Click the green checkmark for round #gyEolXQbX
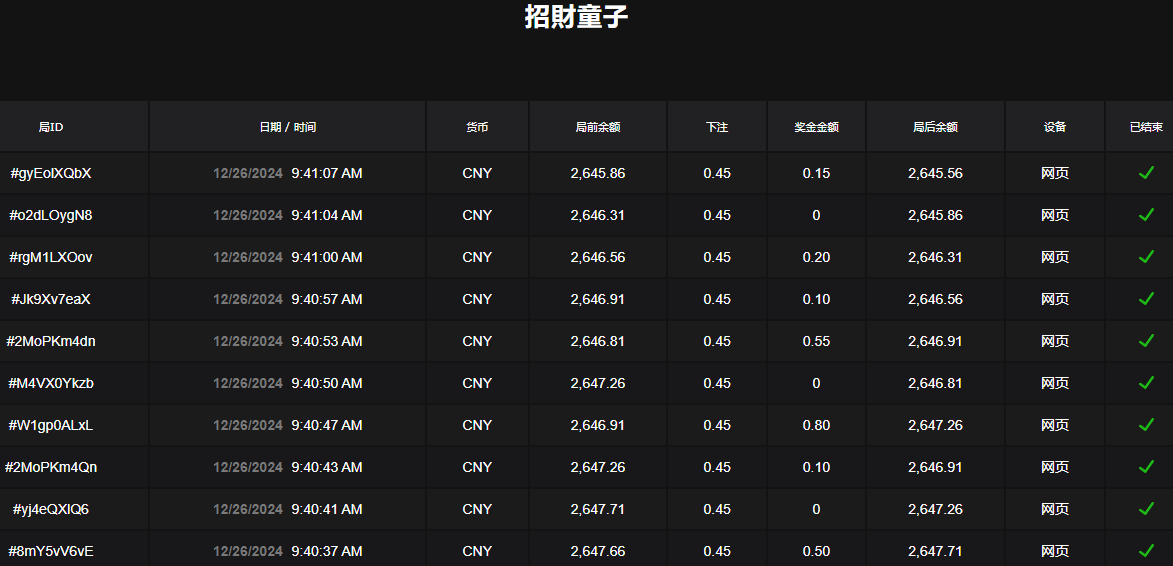The width and height of the screenshot is (1173, 566). (1146, 173)
